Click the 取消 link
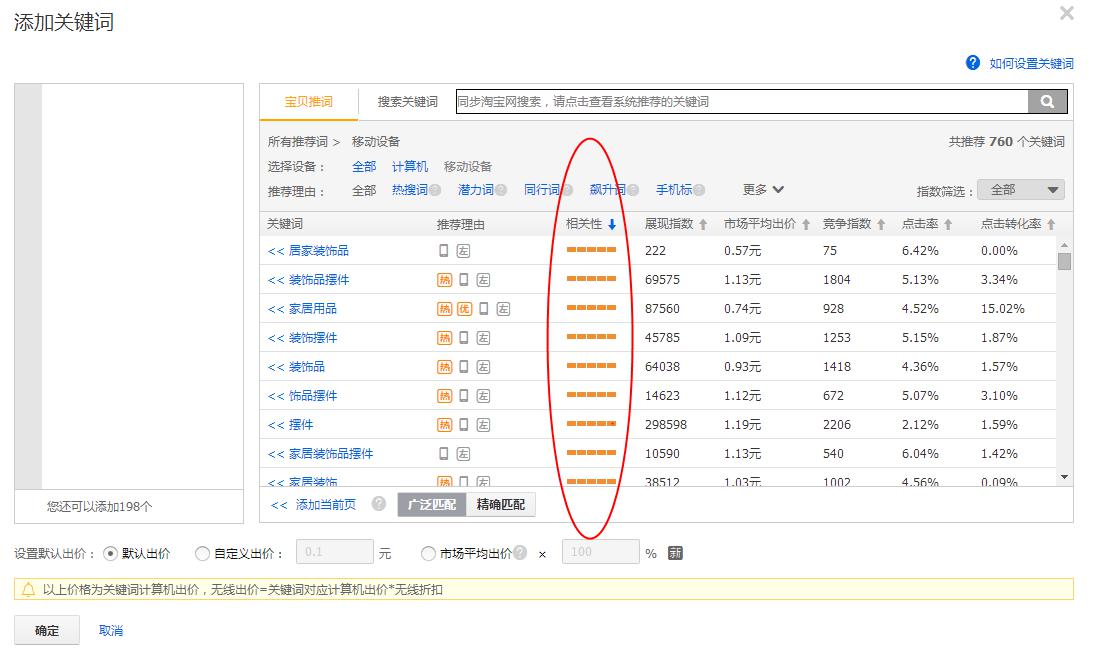The height and width of the screenshot is (667, 1094). tap(111, 631)
